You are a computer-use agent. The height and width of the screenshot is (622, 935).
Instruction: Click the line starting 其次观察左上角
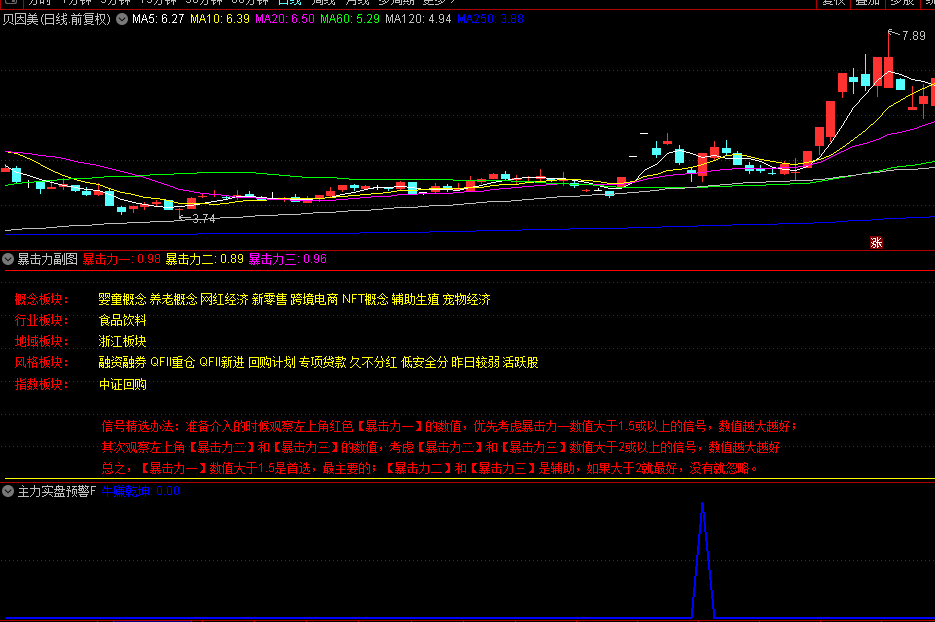(441, 447)
